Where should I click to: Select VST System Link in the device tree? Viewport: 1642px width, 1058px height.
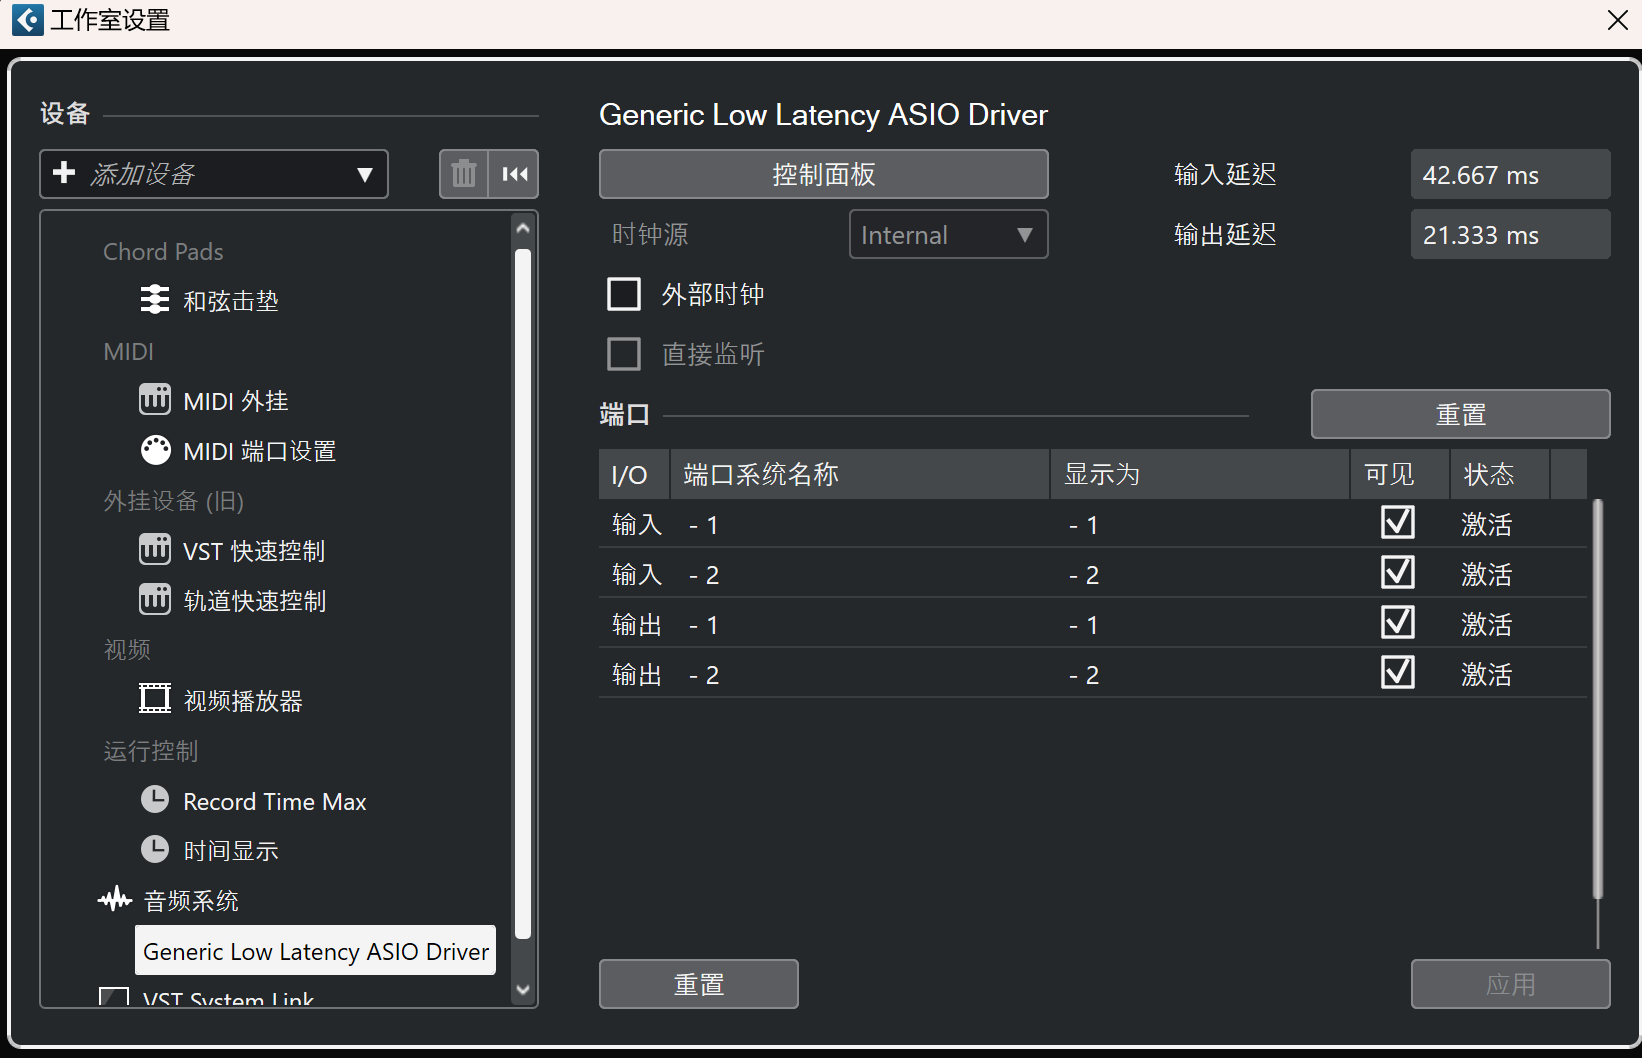coord(228,998)
